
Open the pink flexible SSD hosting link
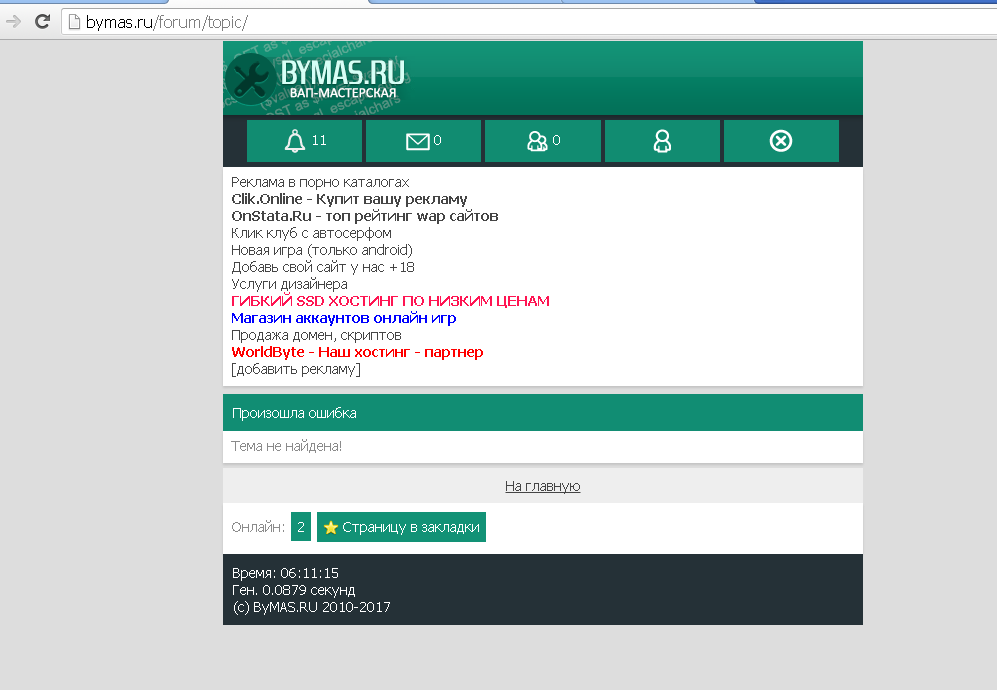click(390, 301)
